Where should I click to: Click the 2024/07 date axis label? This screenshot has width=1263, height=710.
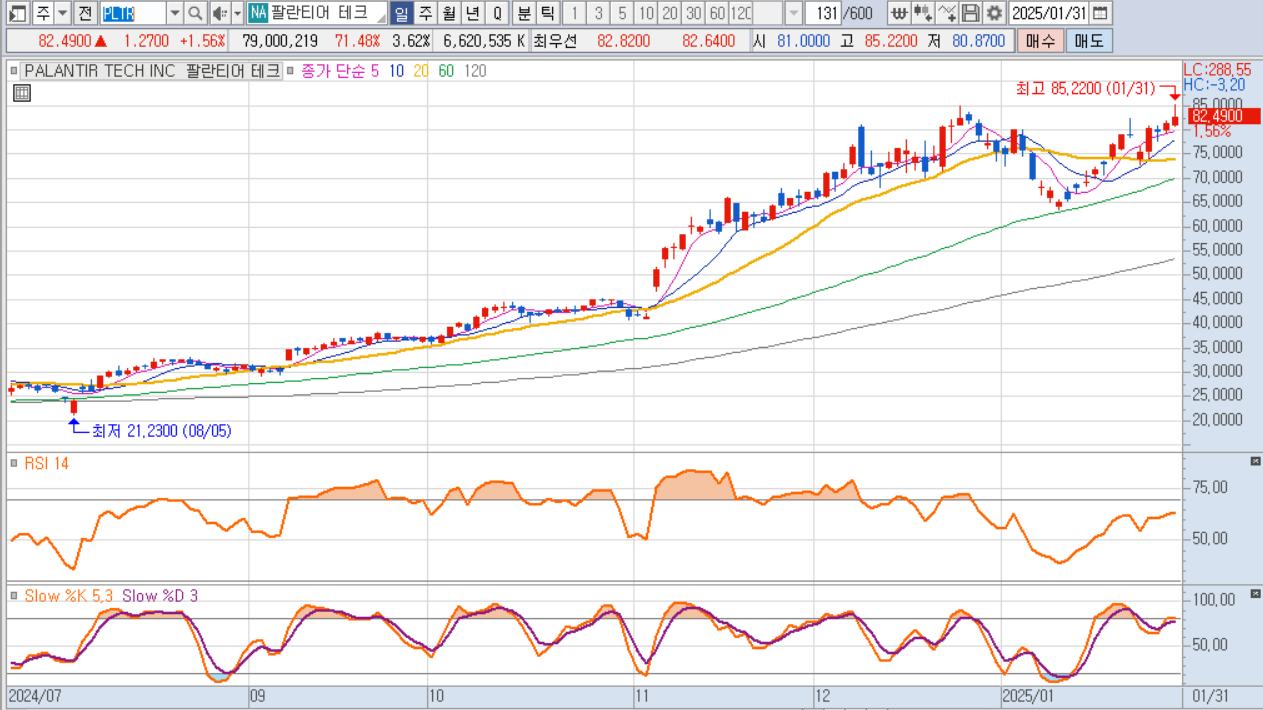pos(36,695)
